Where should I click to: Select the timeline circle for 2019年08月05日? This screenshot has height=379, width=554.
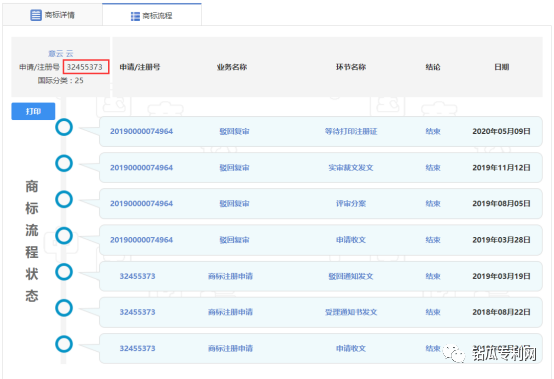click(64, 199)
